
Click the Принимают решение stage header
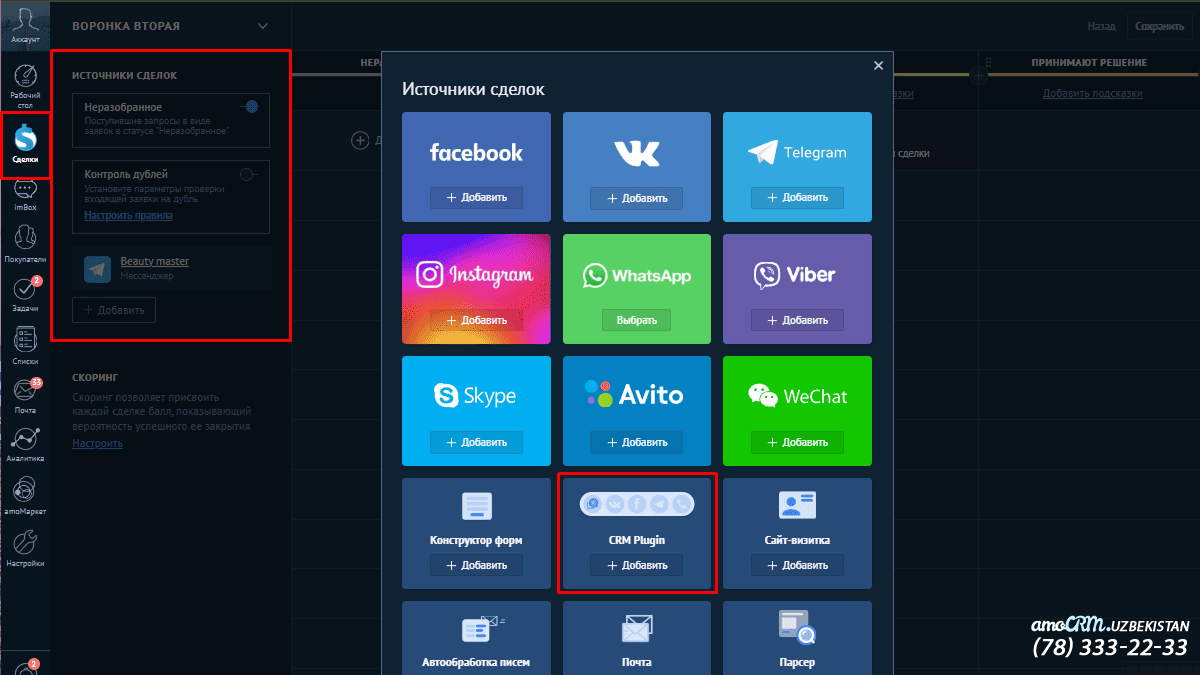point(1089,62)
